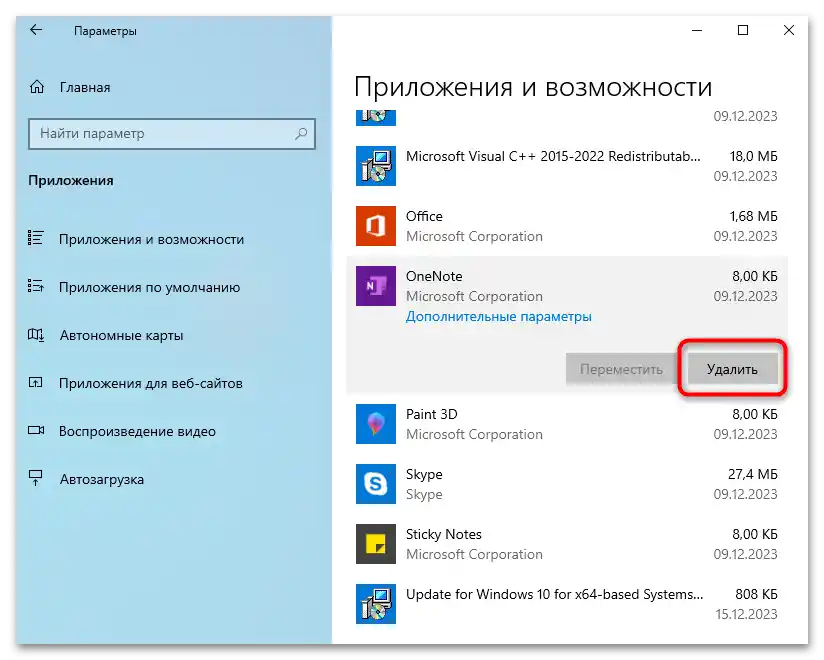This screenshot has width=824, height=660.
Task: Click the OneNote app icon
Action: point(375,286)
